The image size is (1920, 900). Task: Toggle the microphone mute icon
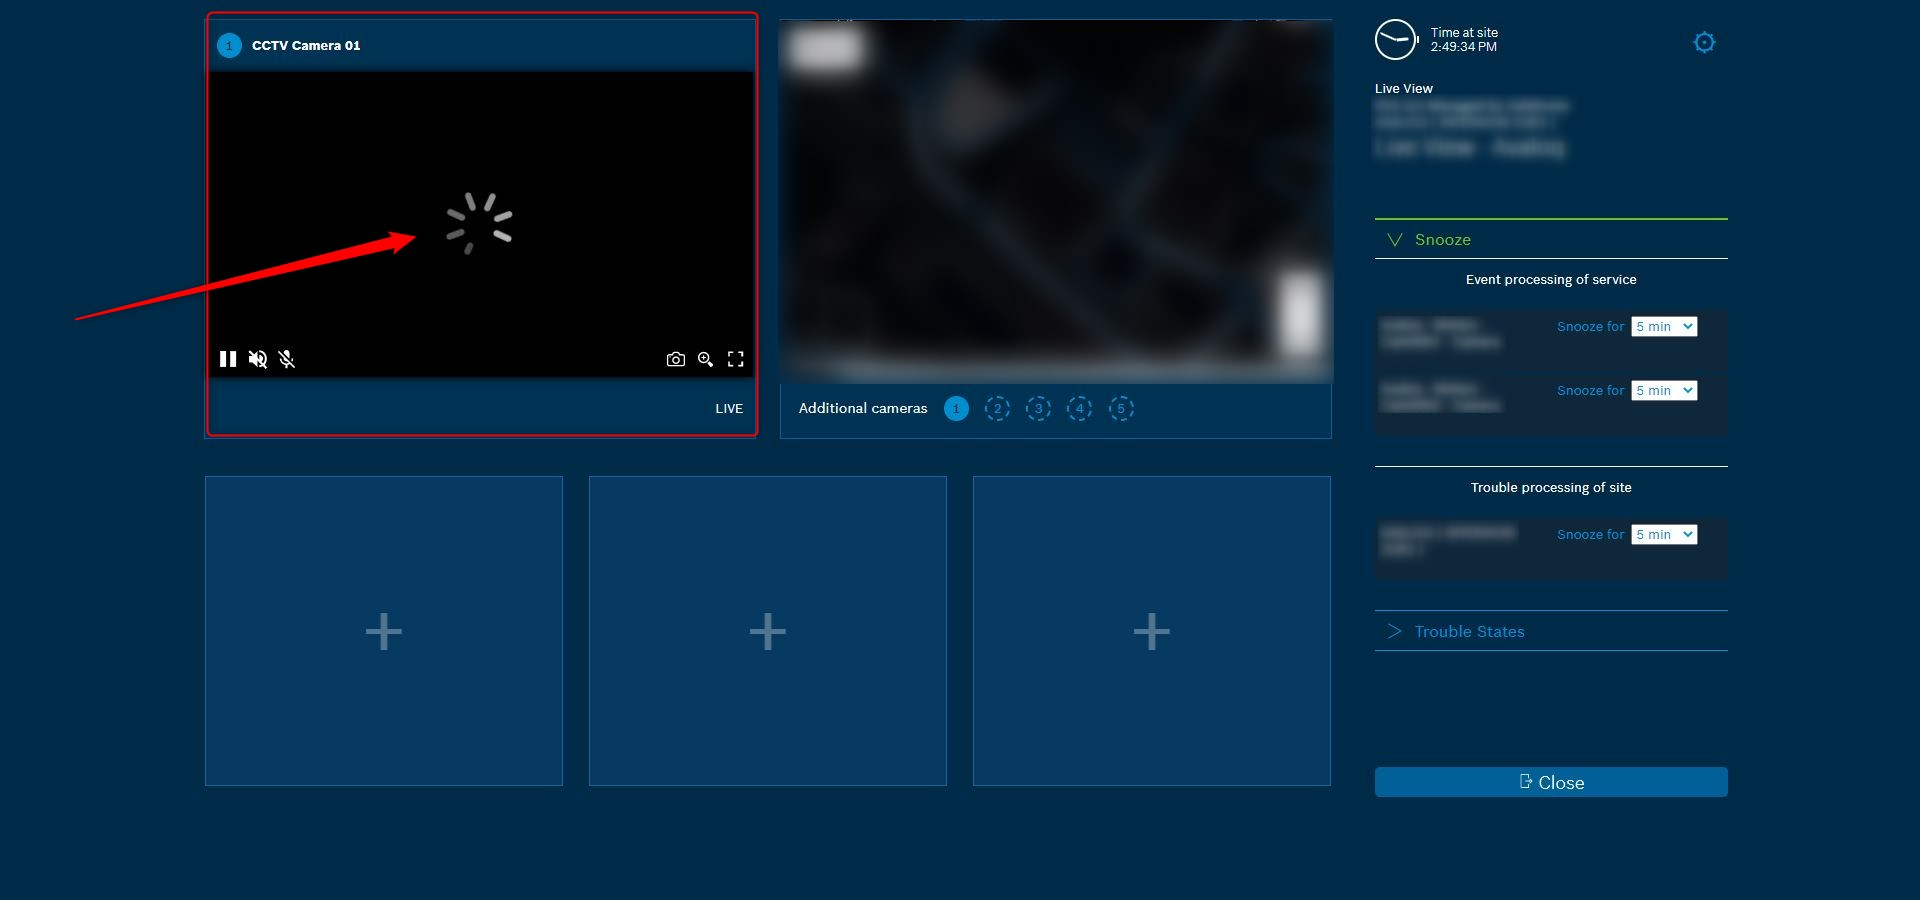287,359
